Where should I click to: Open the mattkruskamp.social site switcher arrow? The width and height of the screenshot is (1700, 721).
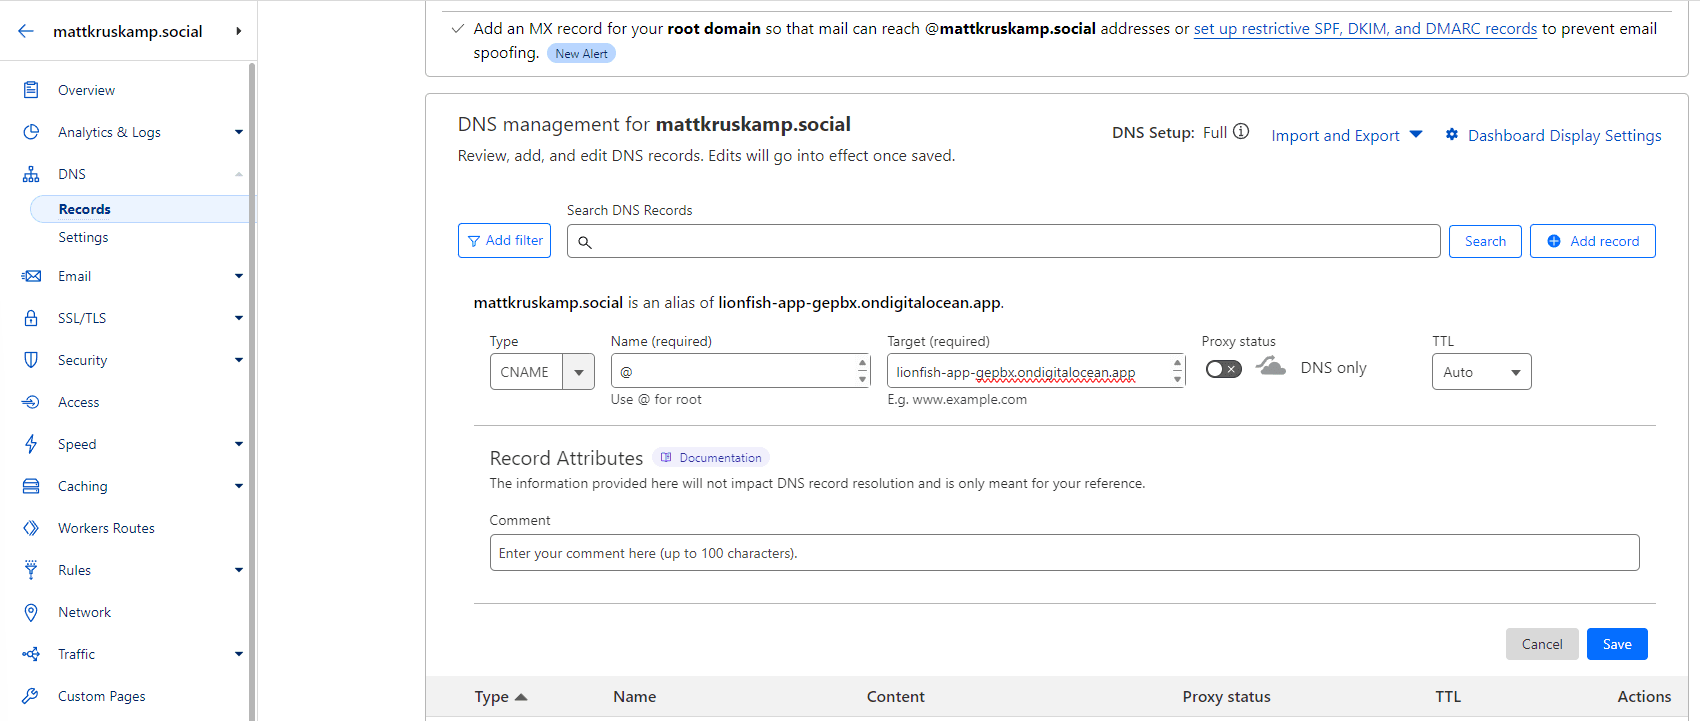pyautogui.click(x=238, y=31)
